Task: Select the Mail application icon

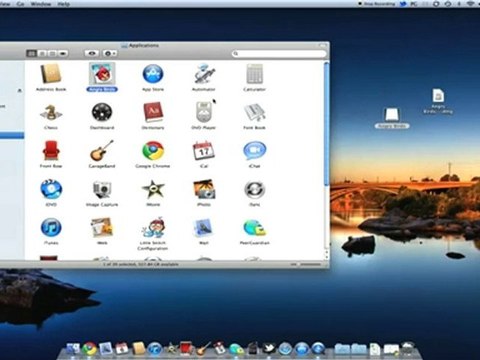Action: click(204, 228)
